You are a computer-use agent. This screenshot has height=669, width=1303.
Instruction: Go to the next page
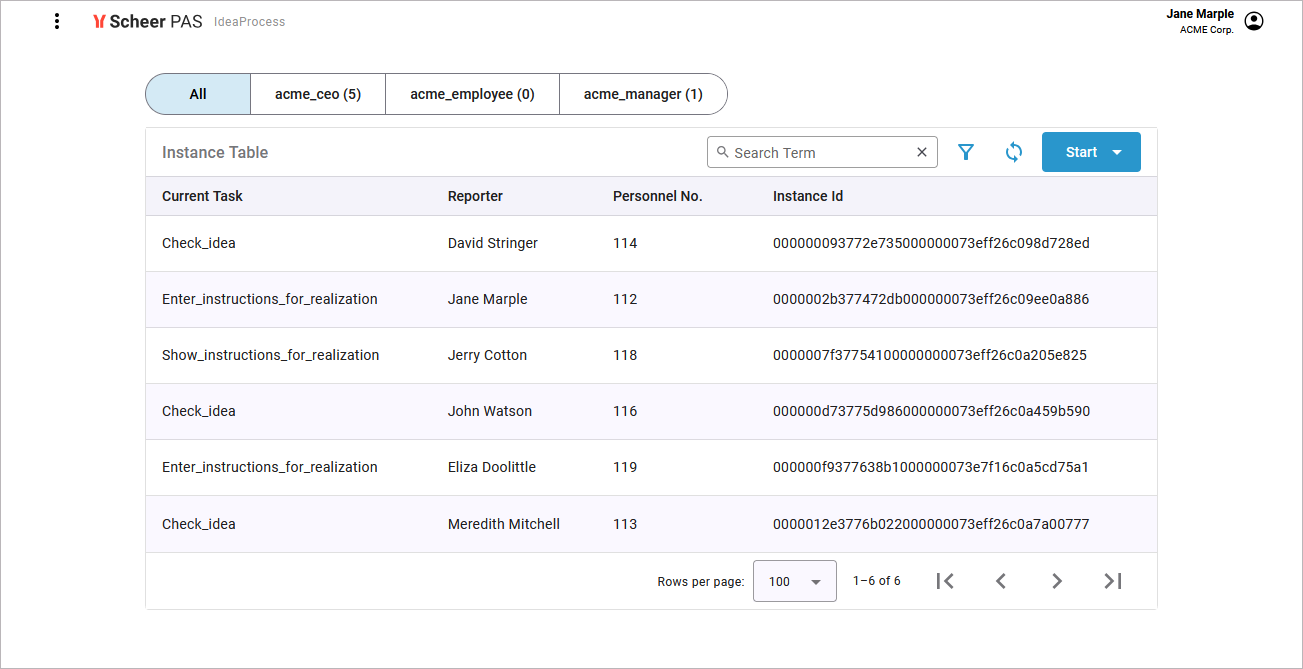[x=1056, y=581]
